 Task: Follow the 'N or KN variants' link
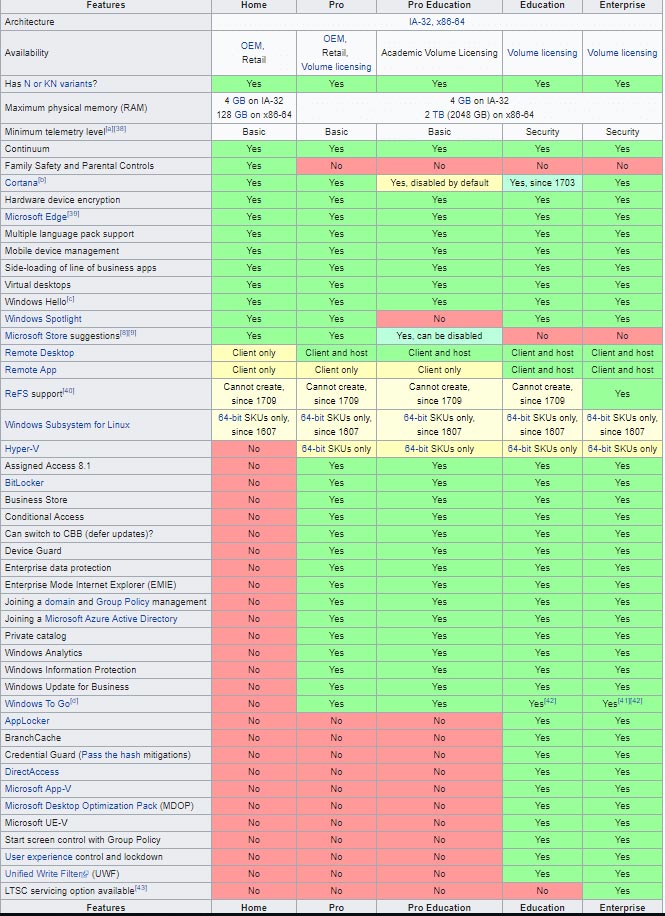point(58,84)
